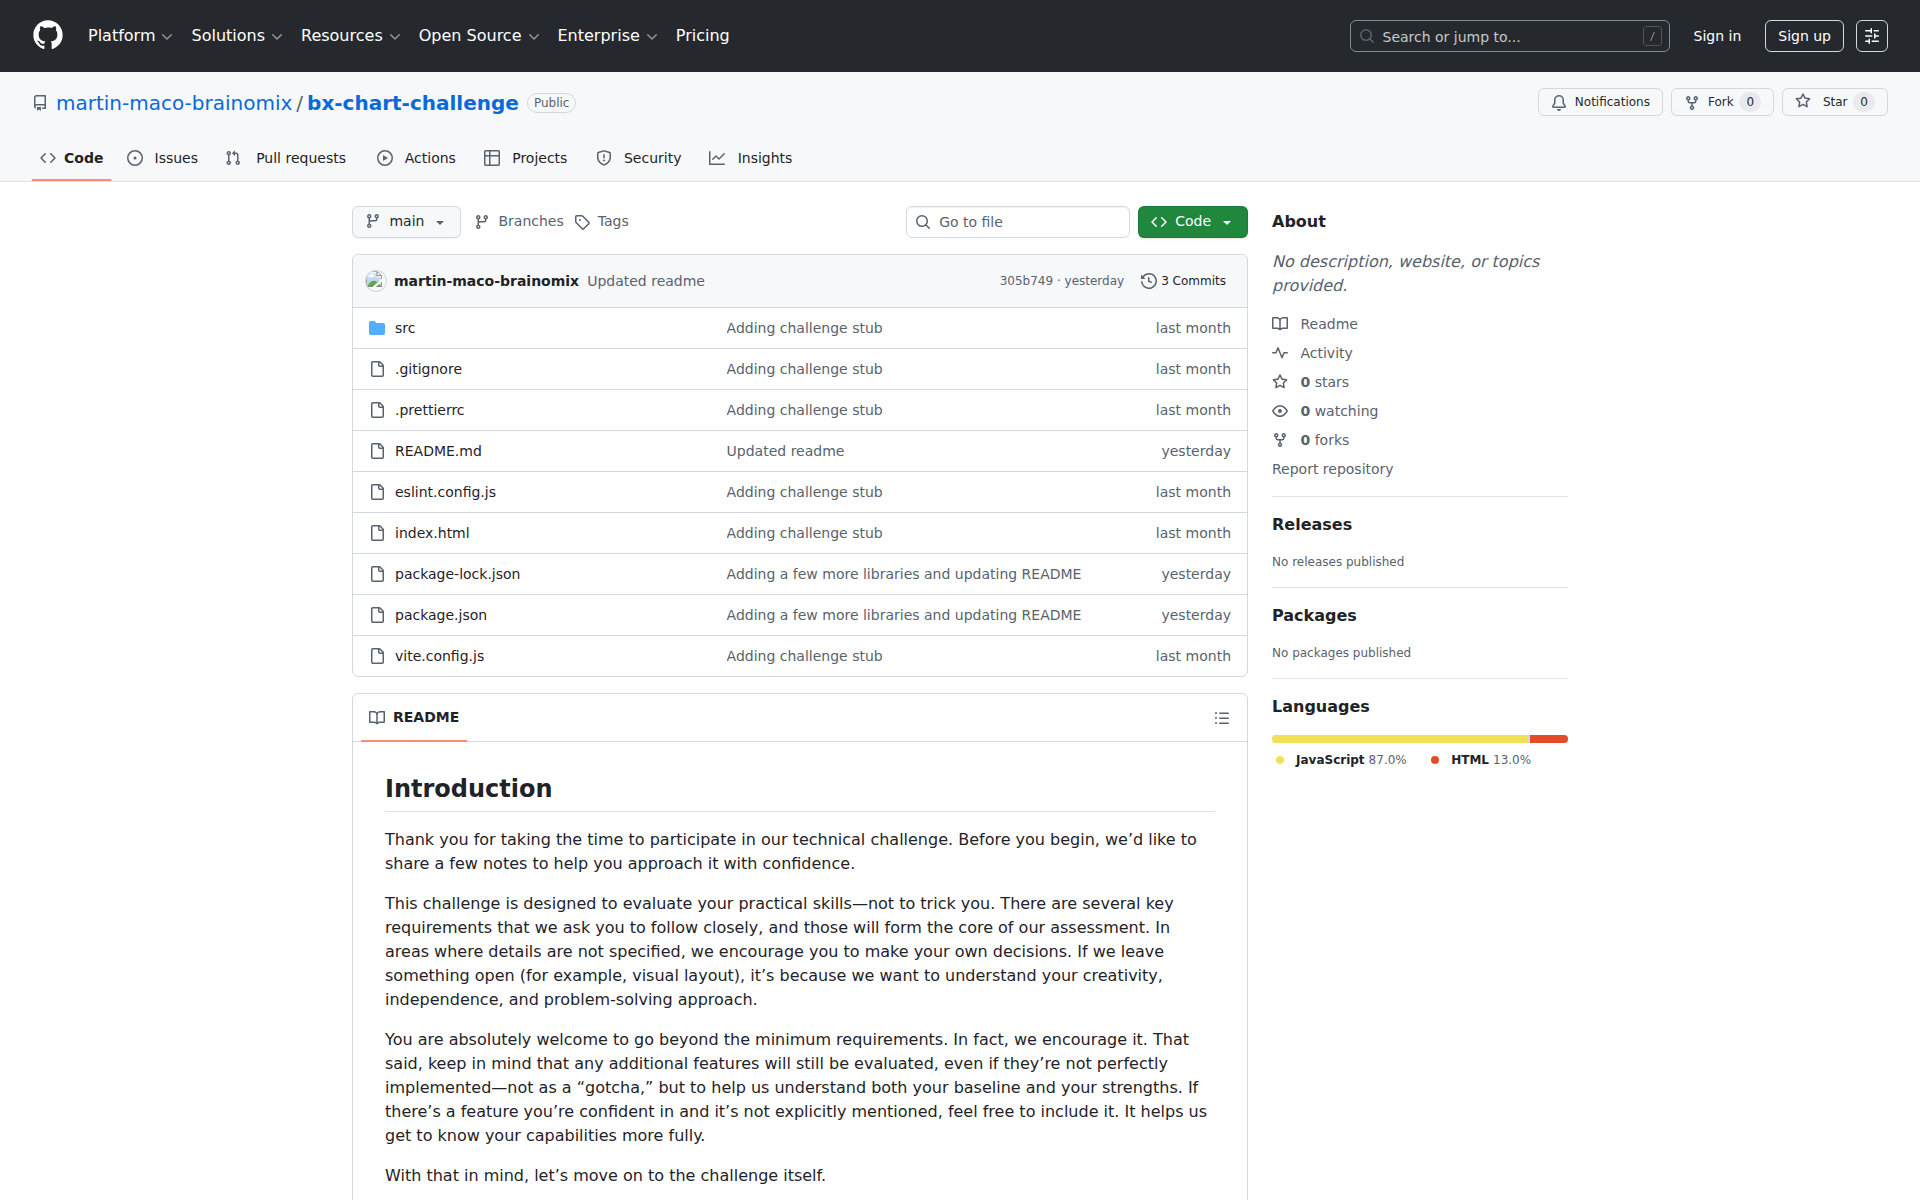Expand the green Code dropdown button
The height and width of the screenshot is (1200, 1920).
click(1192, 222)
